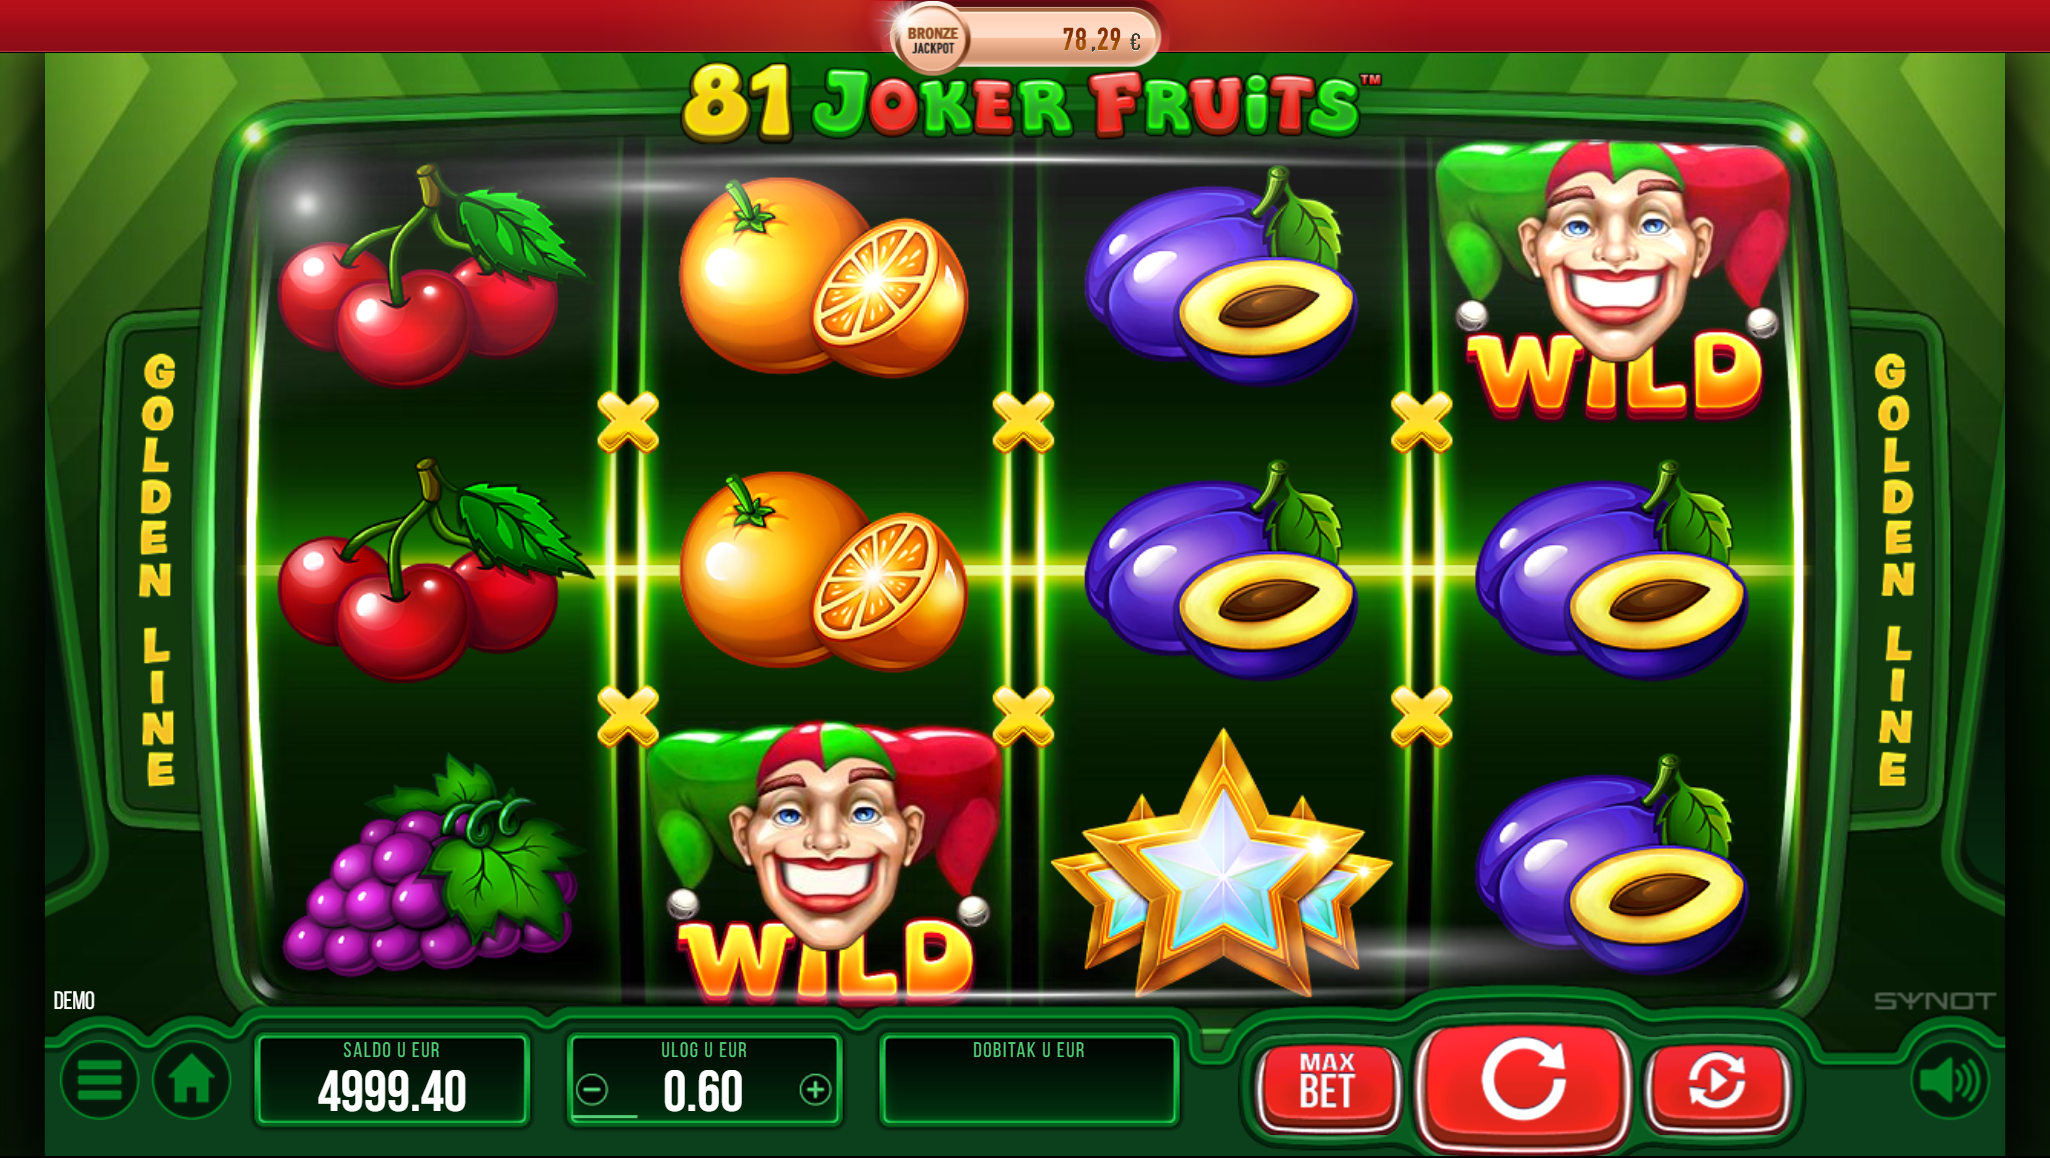Image resolution: width=2050 pixels, height=1158 pixels.
Task: Decrease bet with the minus icon
Action: [592, 1090]
